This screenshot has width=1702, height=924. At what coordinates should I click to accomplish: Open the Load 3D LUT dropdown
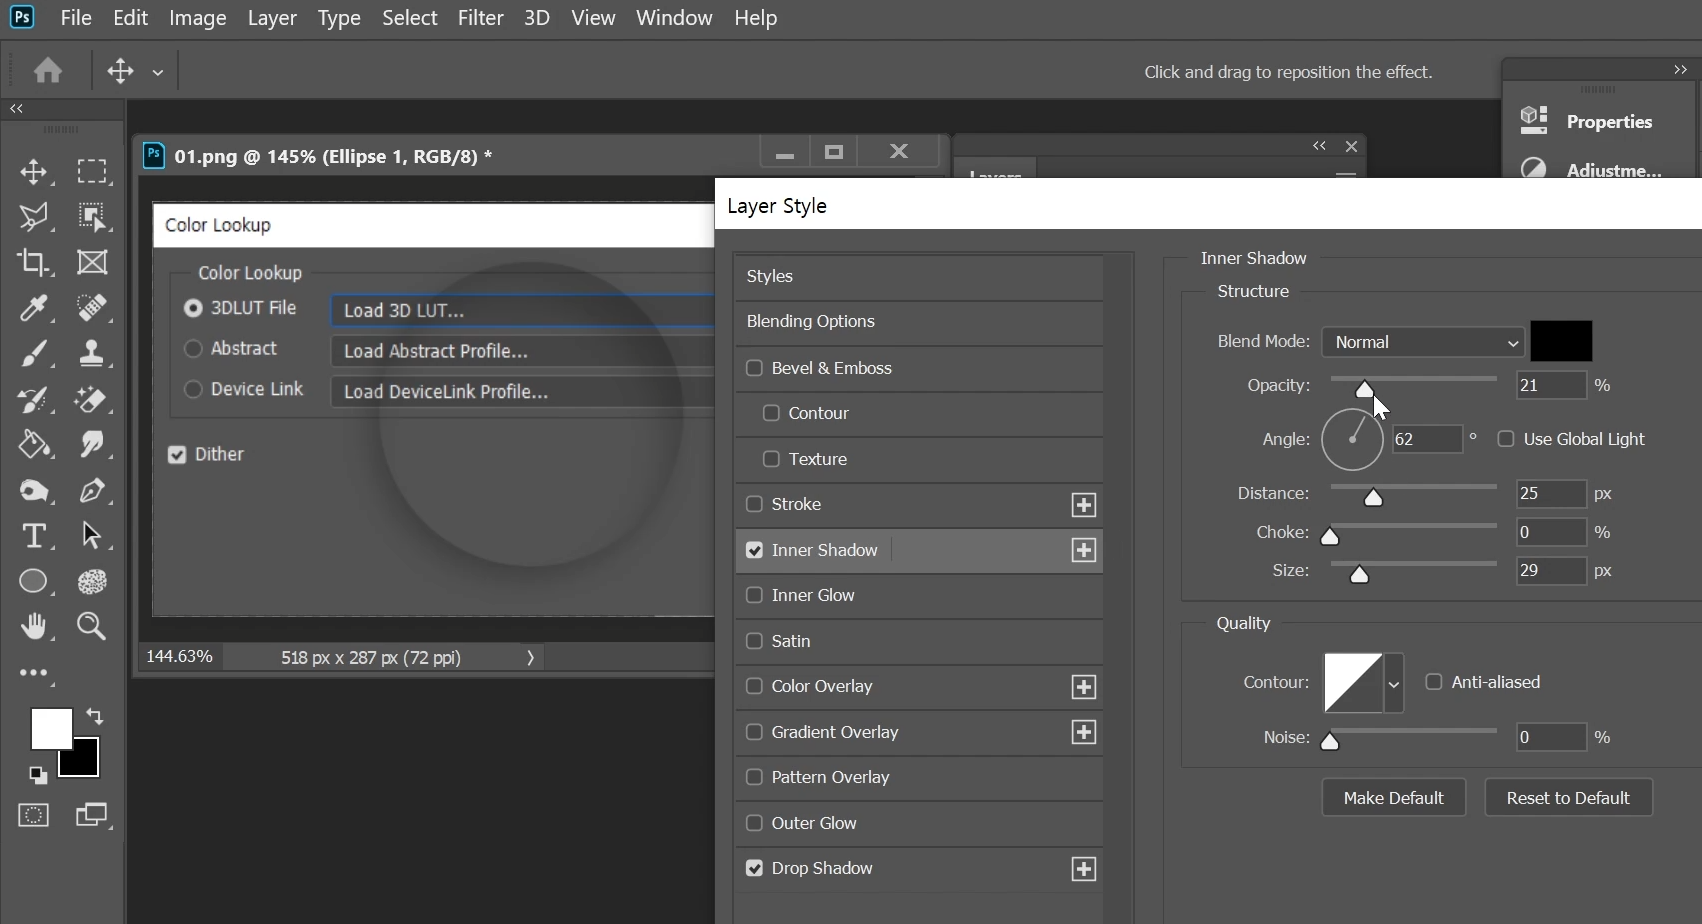(x=523, y=310)
